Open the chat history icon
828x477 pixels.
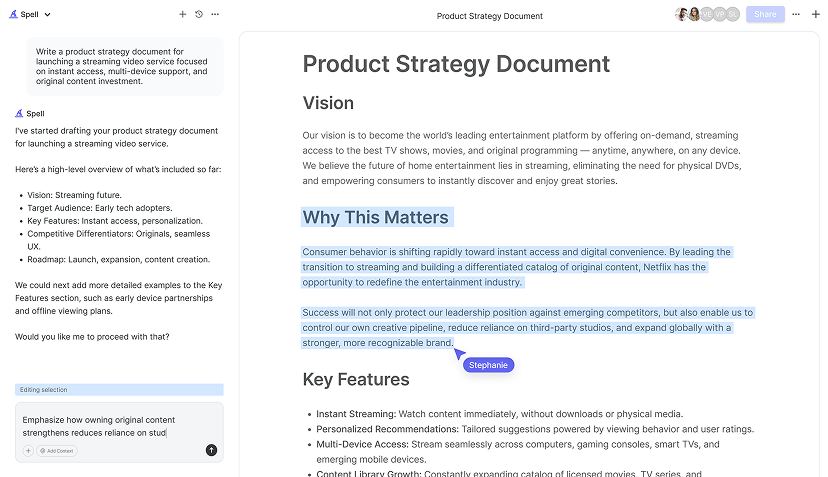tap(198, 15)
